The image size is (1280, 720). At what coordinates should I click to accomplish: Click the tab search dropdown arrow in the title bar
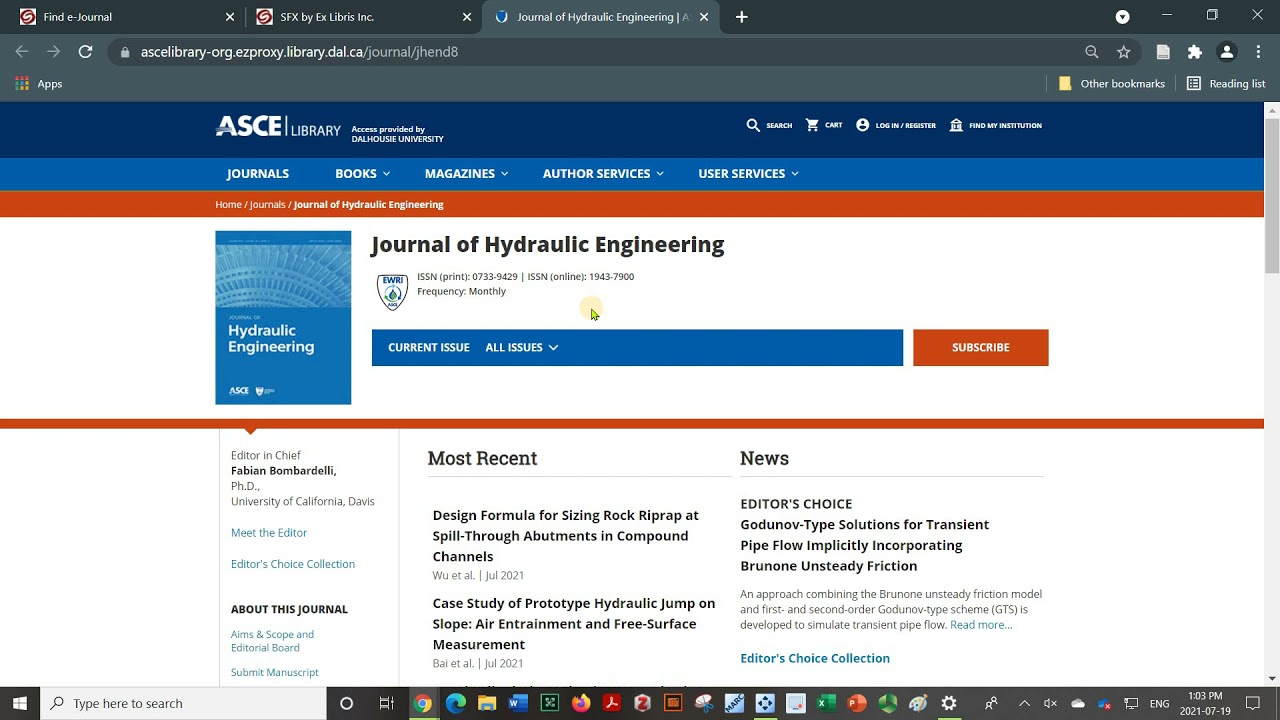coord(1123,17)
